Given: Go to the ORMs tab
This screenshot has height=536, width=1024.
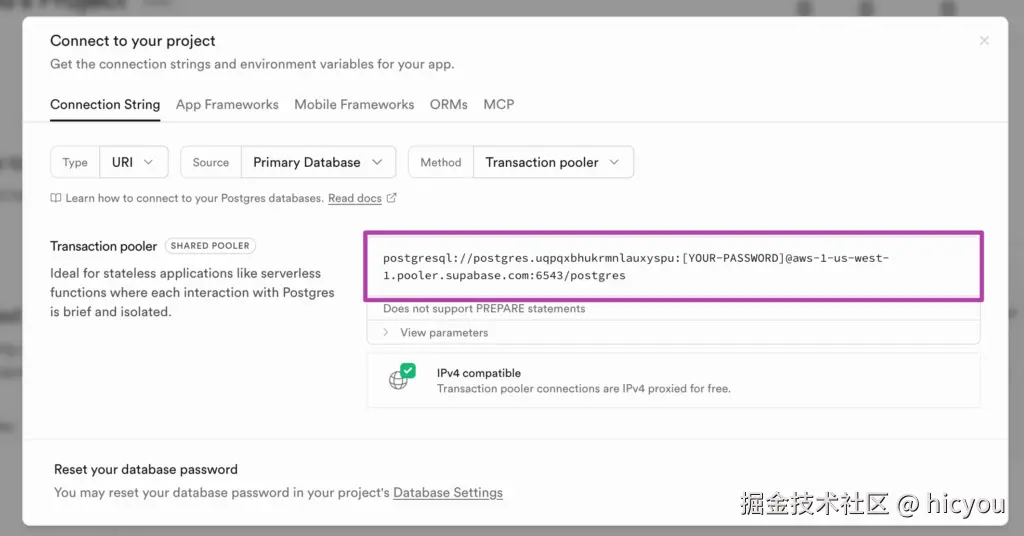Looking at the screenshot, I should [448, 104].
